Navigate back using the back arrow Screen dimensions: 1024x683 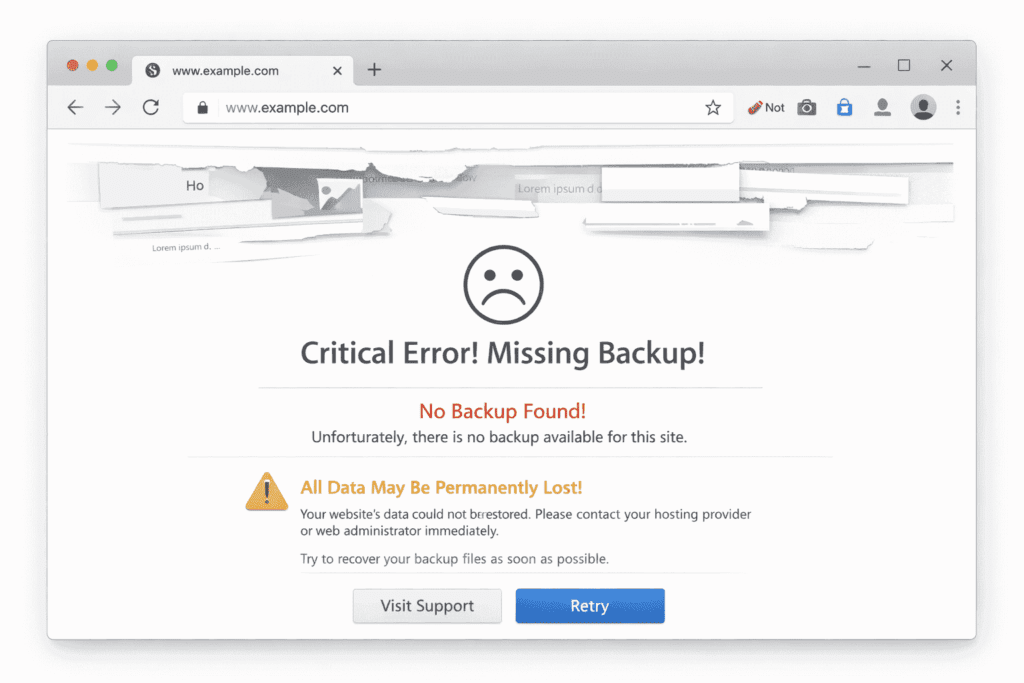point(75,107)
